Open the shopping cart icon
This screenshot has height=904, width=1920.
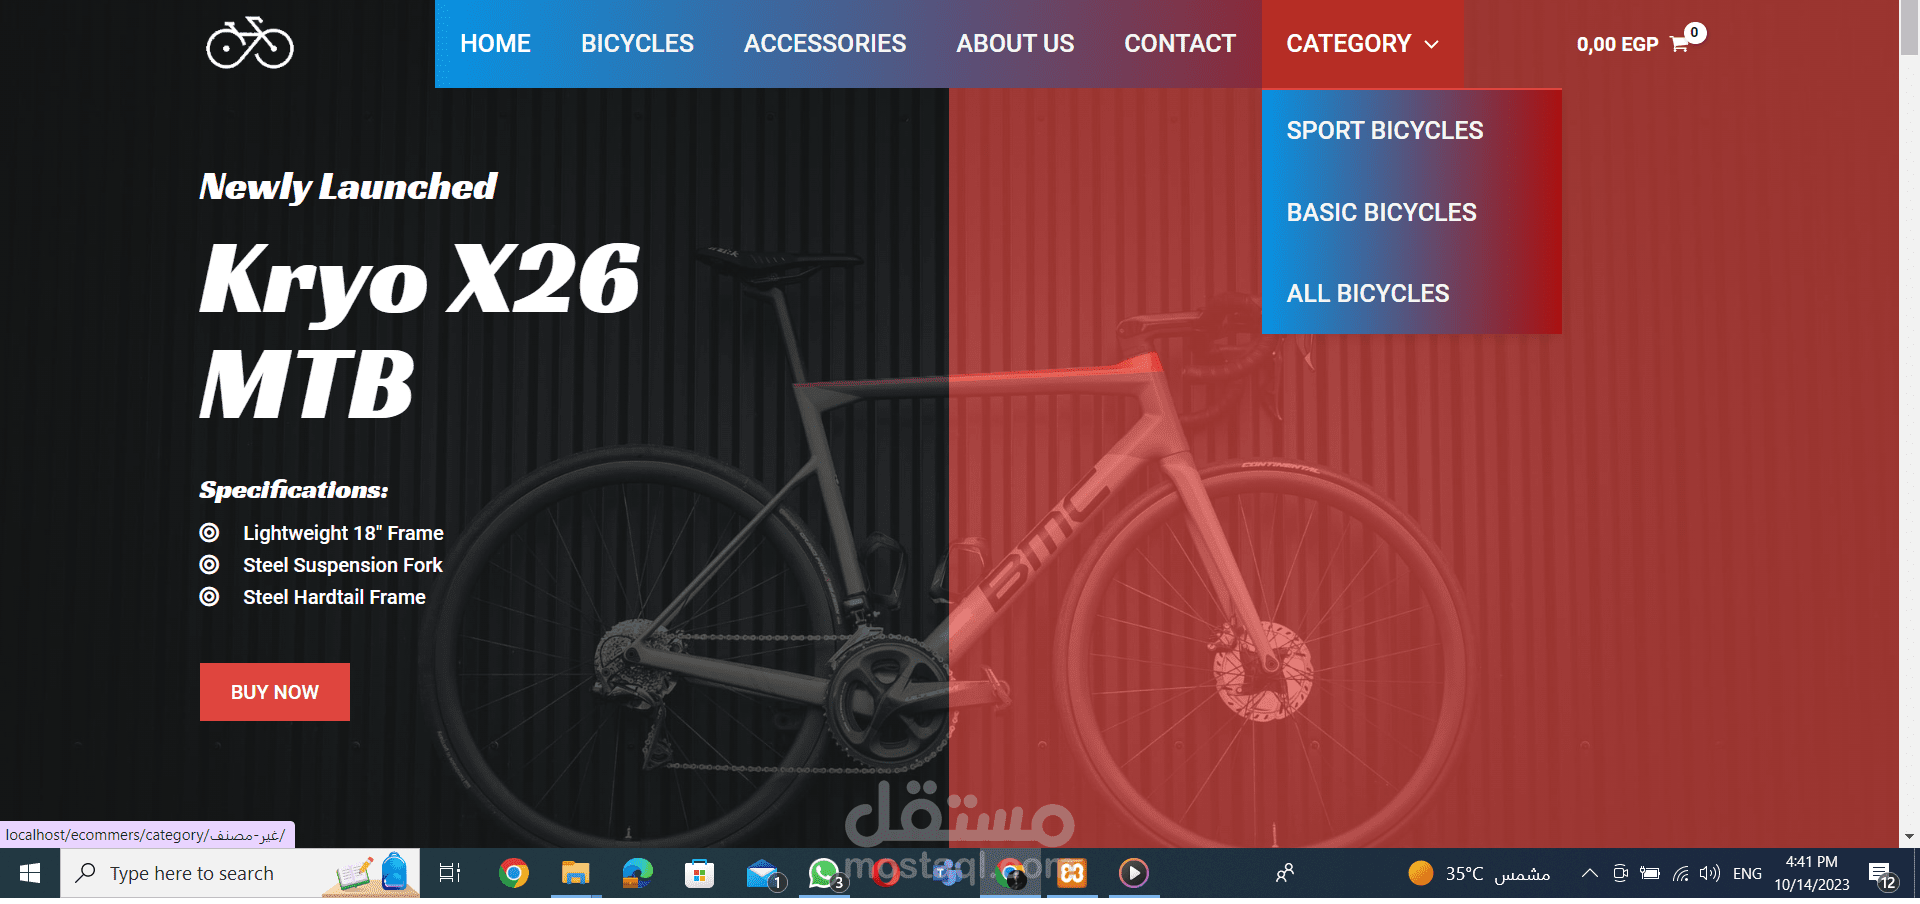pos(1680,44)
